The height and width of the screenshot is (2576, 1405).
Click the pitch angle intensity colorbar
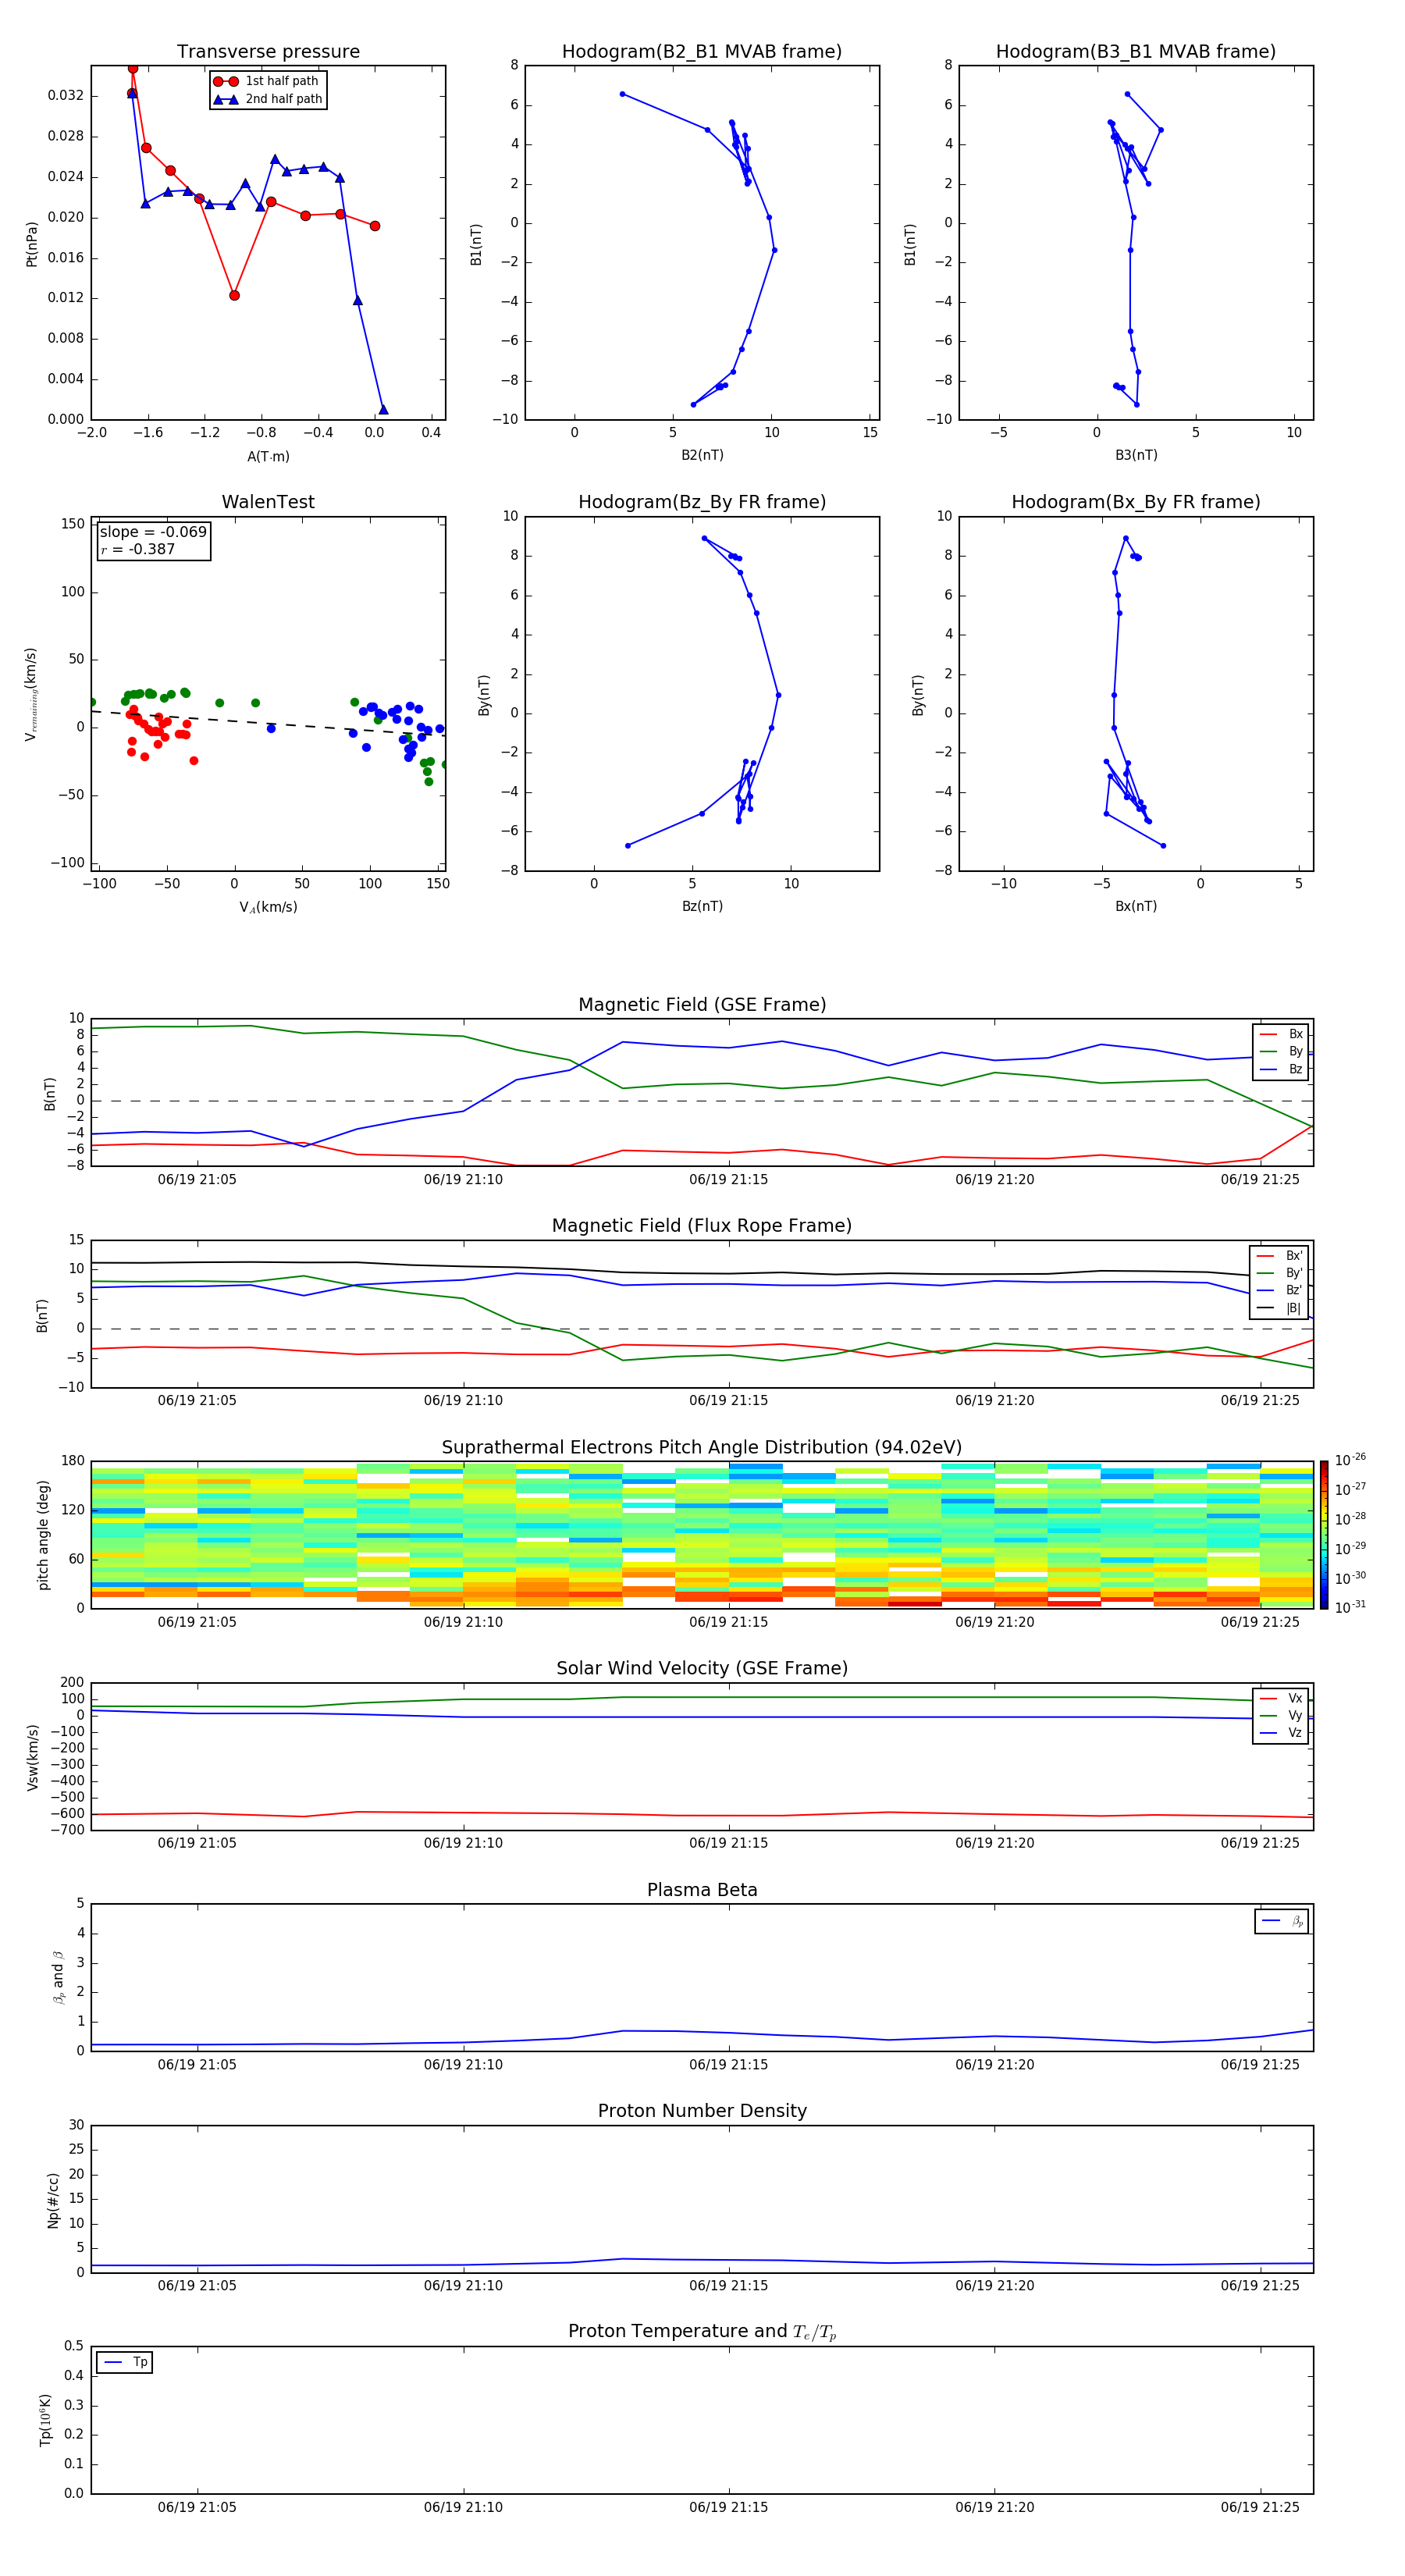(x=1324, y=1534)
